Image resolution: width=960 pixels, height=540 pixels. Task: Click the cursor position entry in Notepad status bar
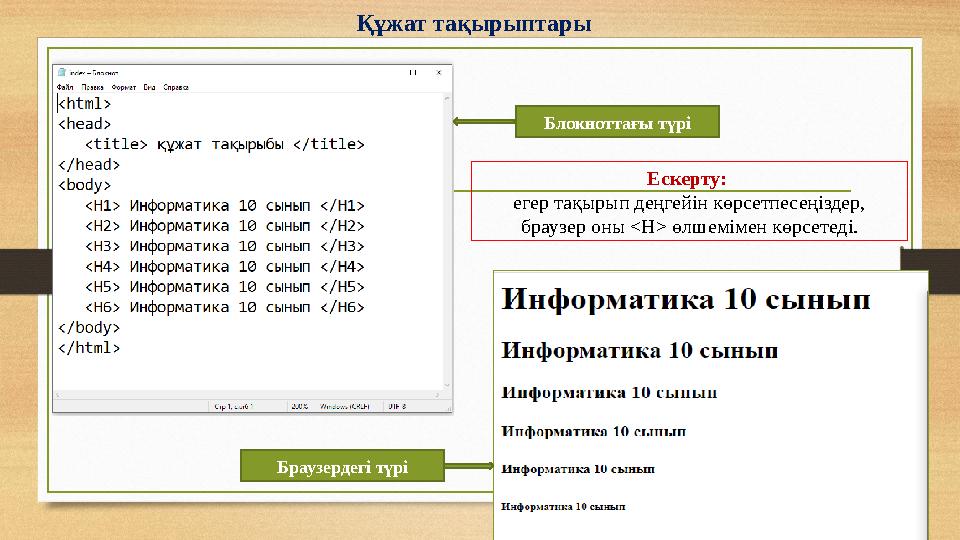(x=233, y=406)
